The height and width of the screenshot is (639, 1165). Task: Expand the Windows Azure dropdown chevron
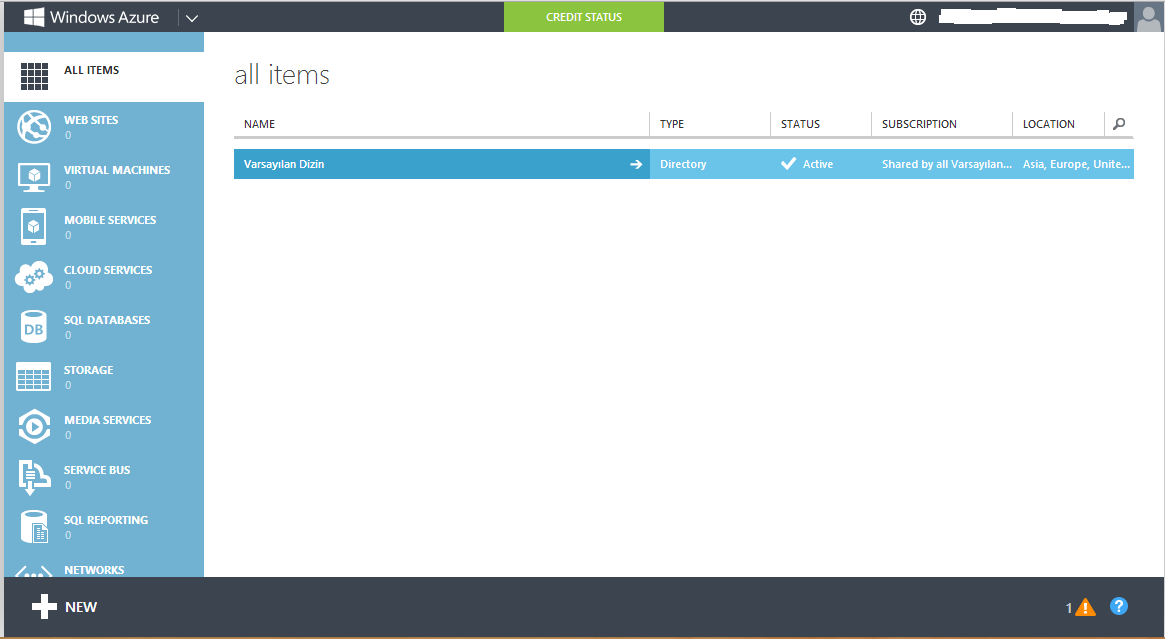pyautogui.click(x=191, y=17)
